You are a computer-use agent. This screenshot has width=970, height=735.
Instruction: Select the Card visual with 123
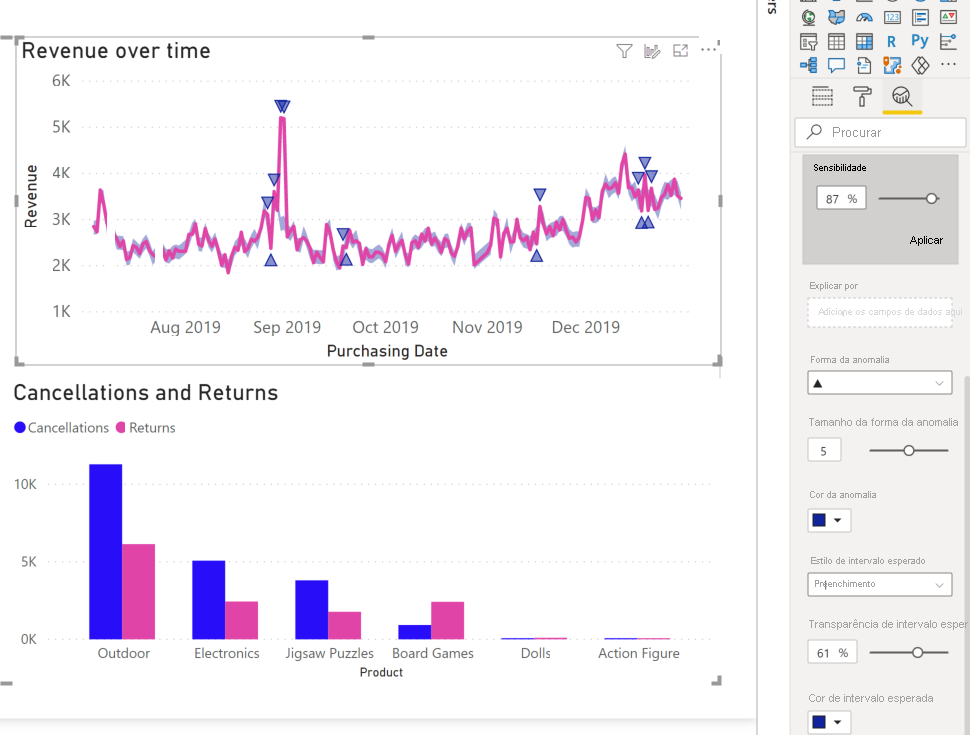[x=892, y=17]
